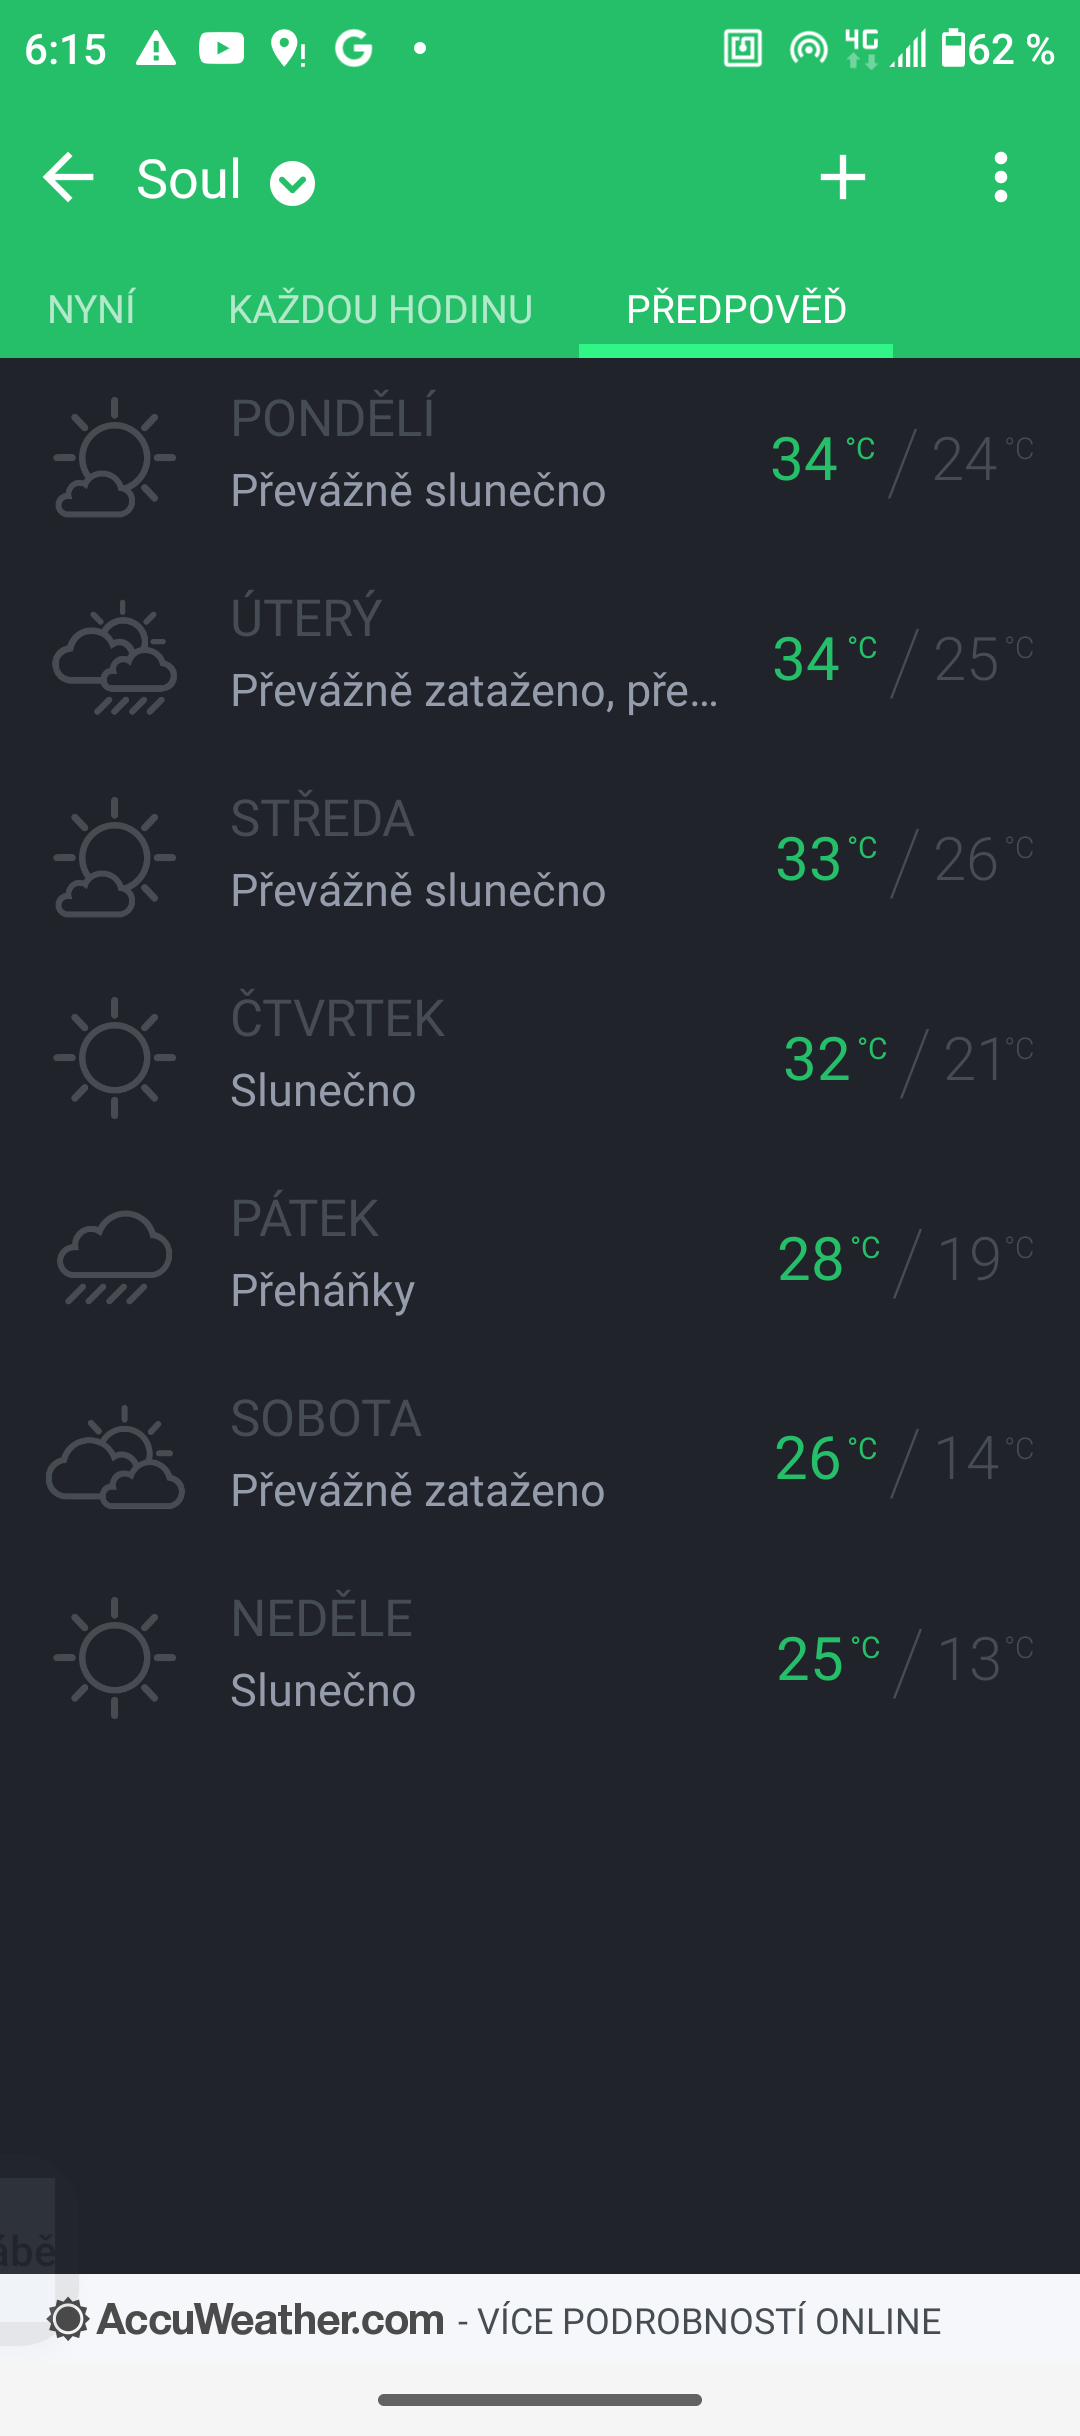Open the Soul location name selector
The width and height of the screenshot is (1080, 2436).
click(x=189, y=180)
